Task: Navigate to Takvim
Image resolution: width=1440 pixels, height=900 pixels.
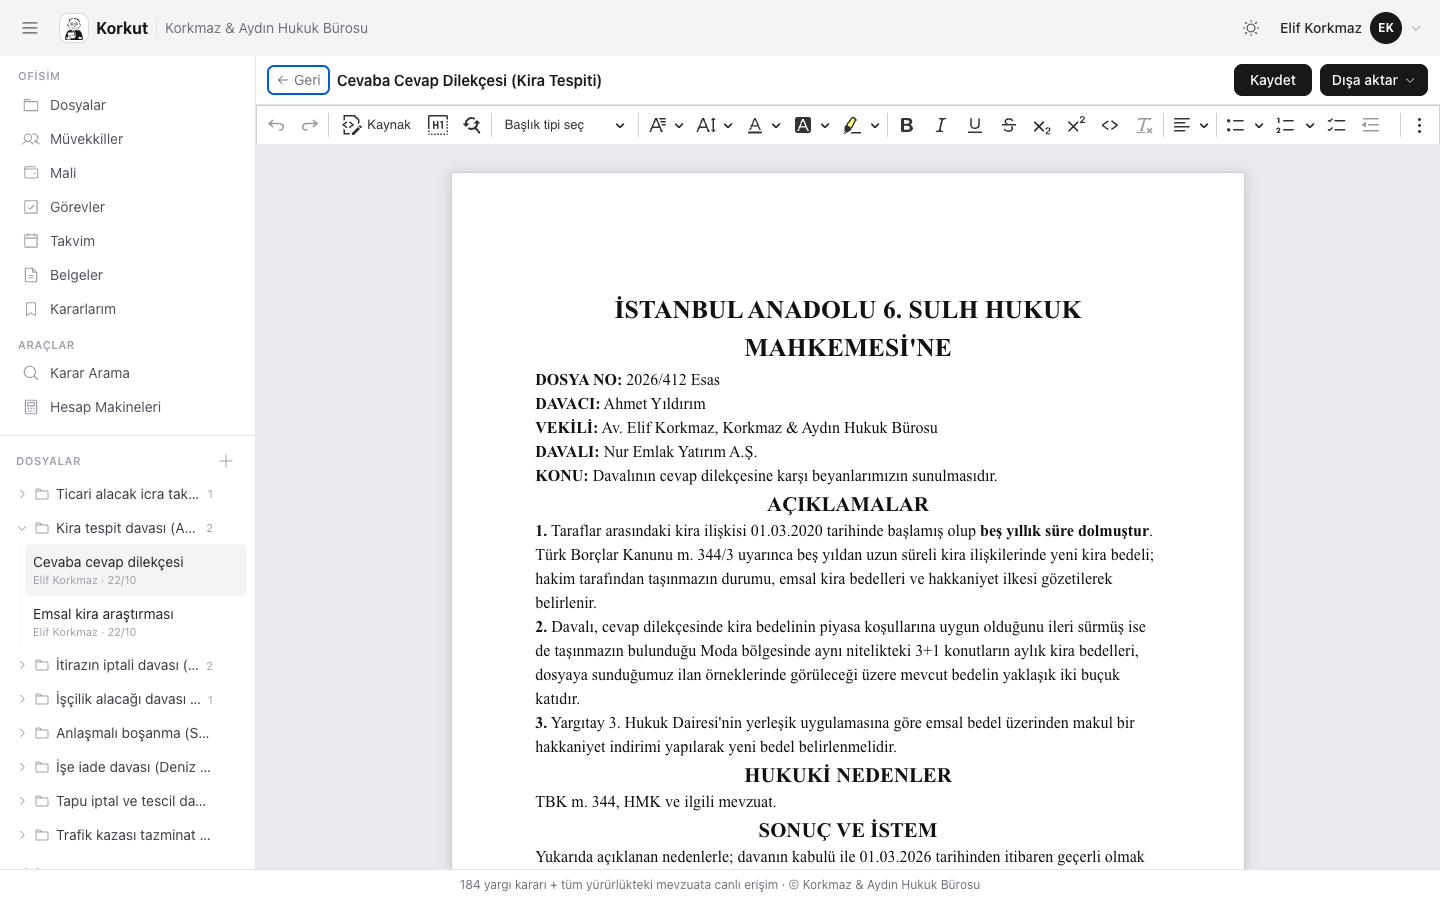Action: [x=128, y=241]
